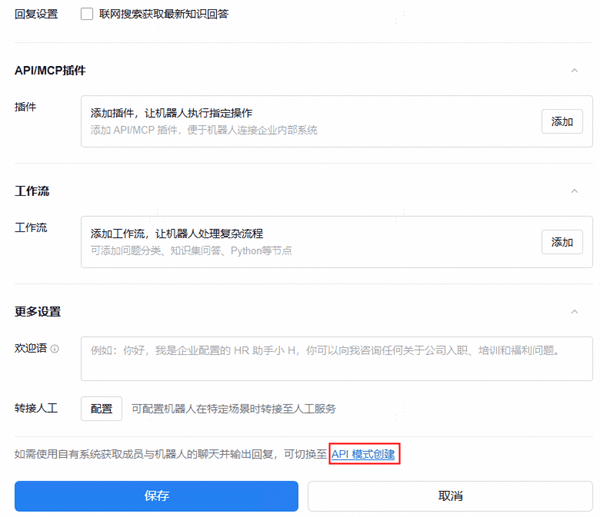The image size is (600, 517).
Task: Click the API/MCP插件 section heading
Action: point(50,70)
